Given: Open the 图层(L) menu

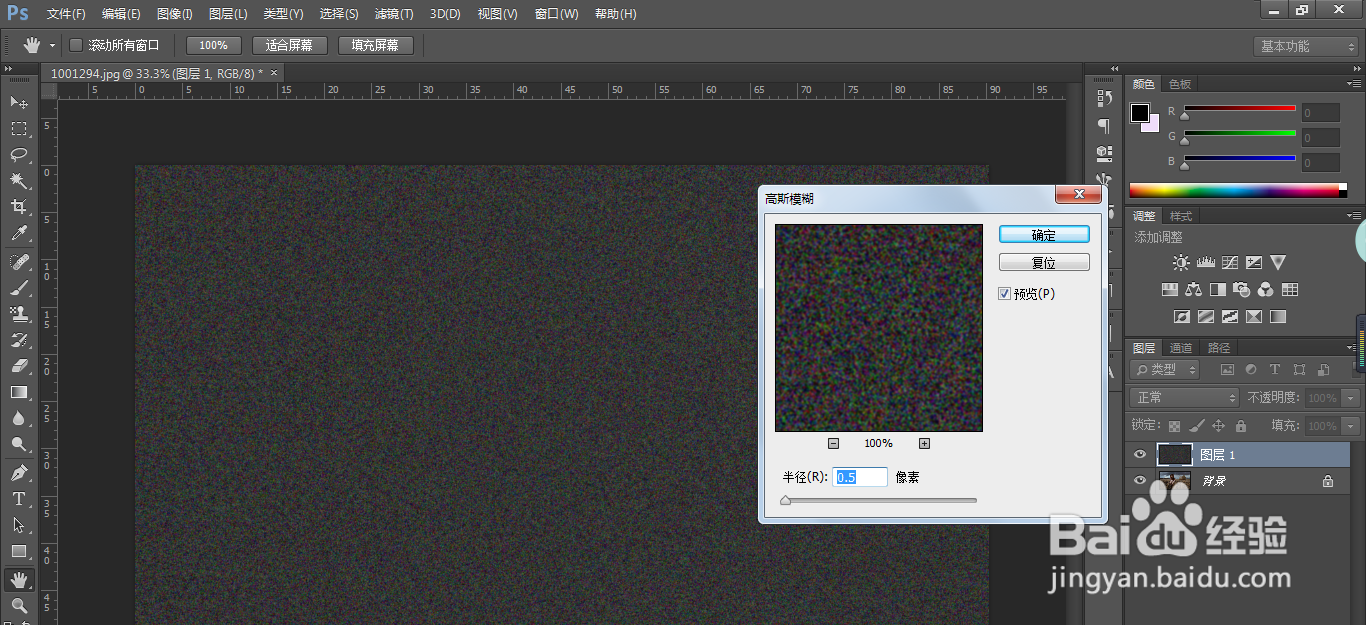Looking at the screenshot, I should coord(228,14).
